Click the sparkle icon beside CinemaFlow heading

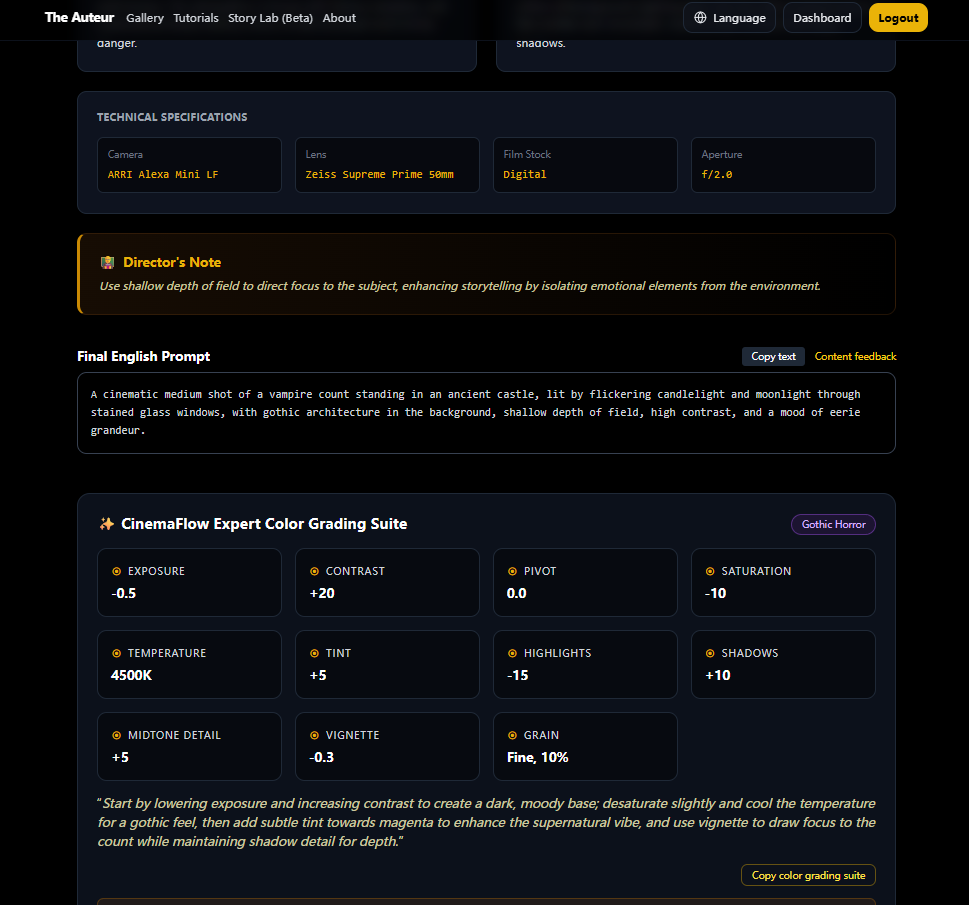107,524
